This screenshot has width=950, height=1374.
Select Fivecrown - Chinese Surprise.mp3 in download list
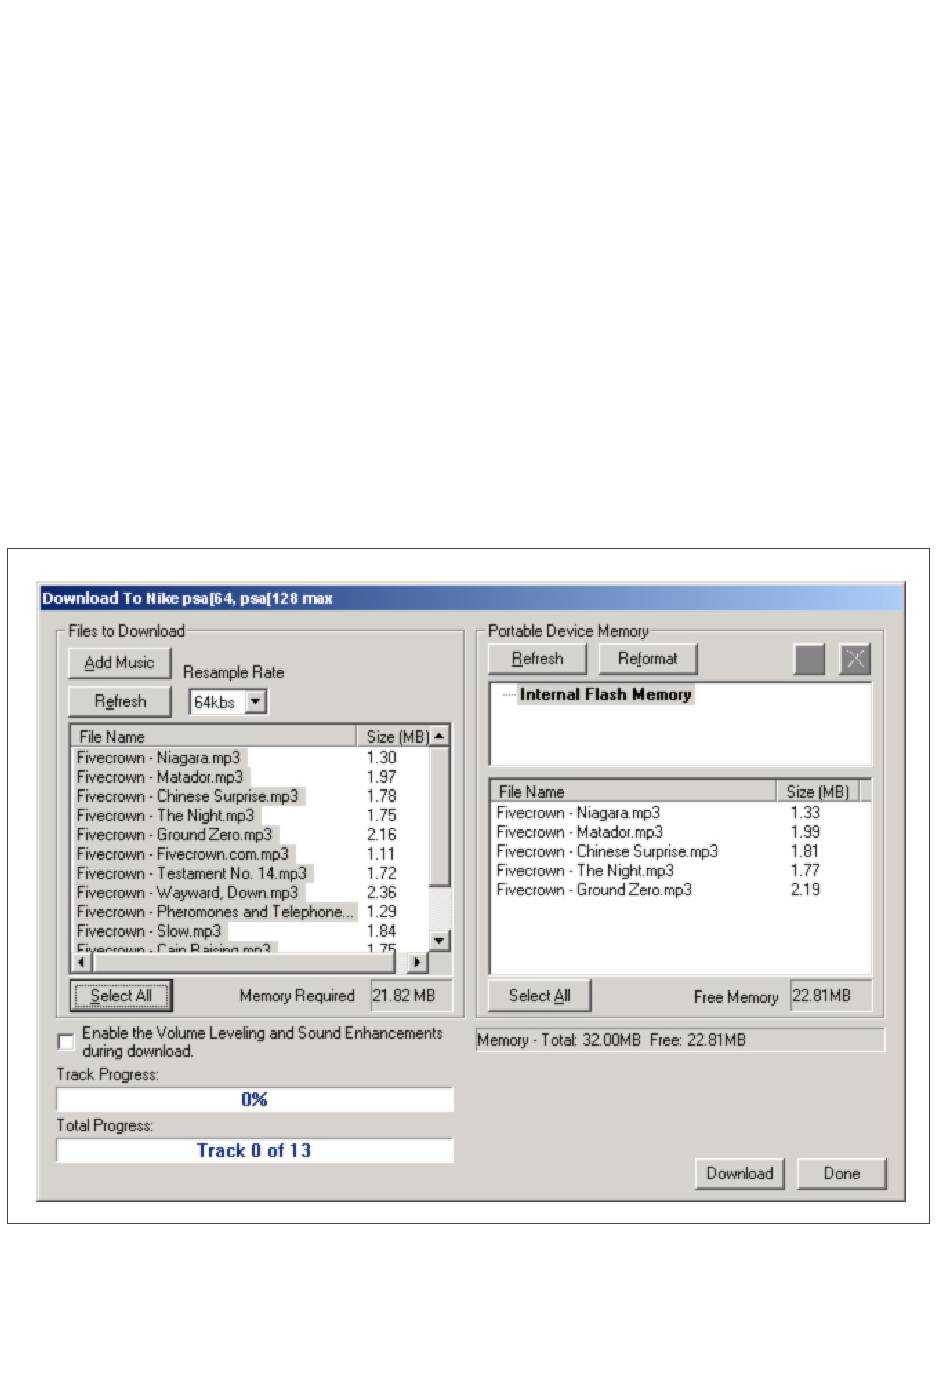click(x=188, y=796)
